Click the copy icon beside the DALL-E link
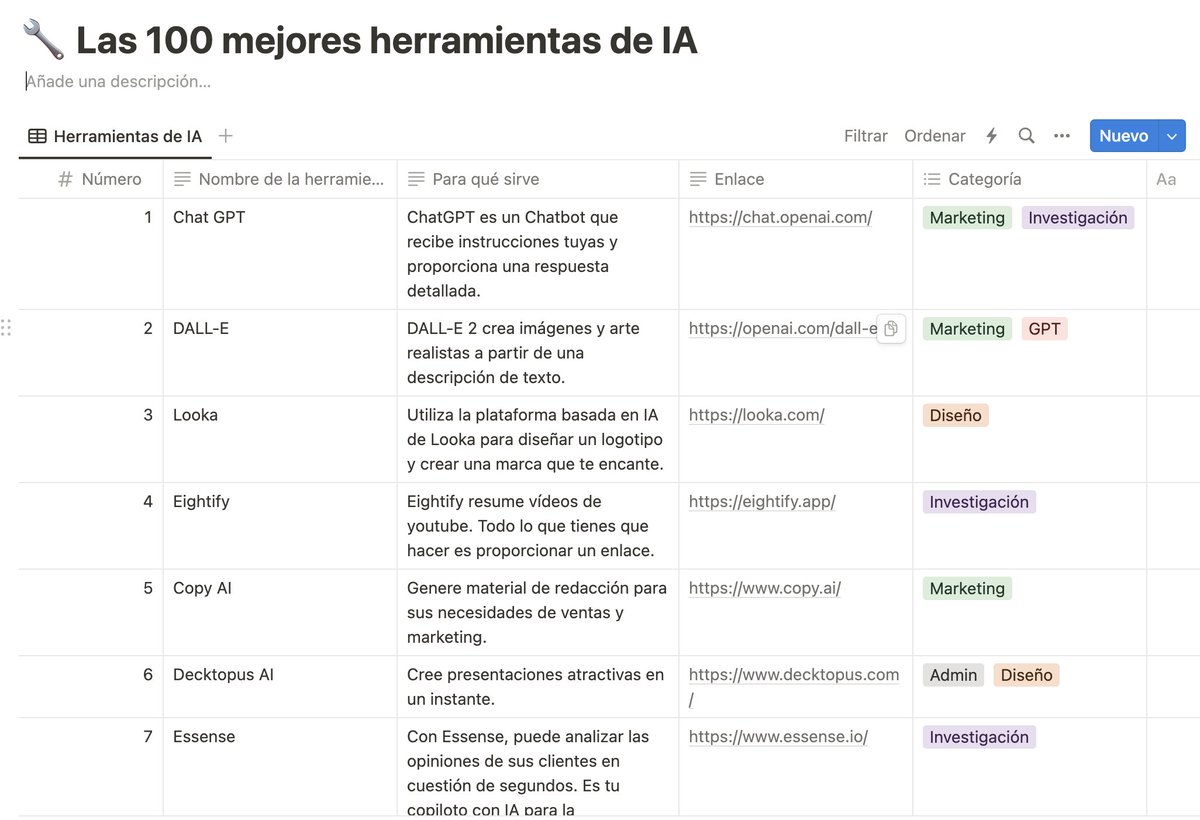The width and height of the screenshot is (1200, 820). 890,329
